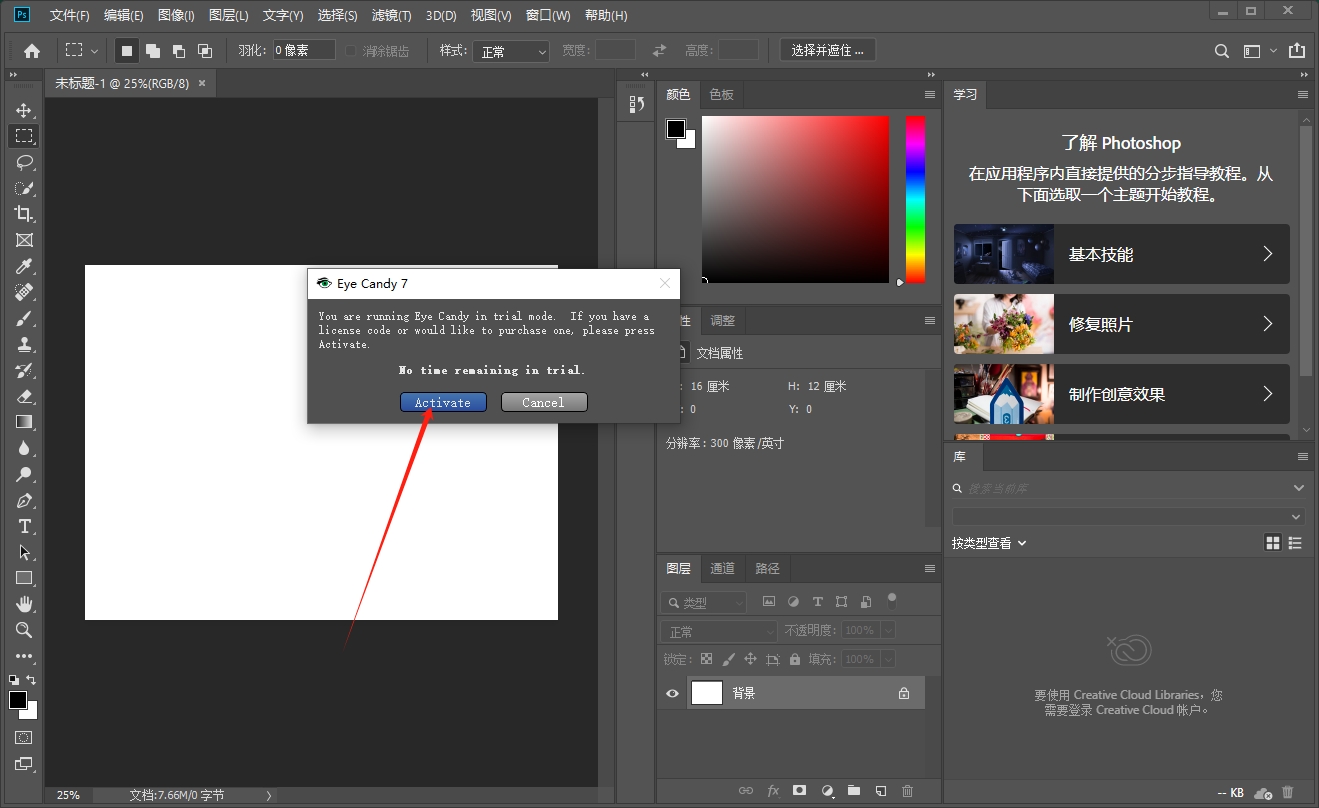Viewport: 1319px width, 808px height.
Task: Toggle lock transparent pixels in Layers panel
Action: coord(706,659)
